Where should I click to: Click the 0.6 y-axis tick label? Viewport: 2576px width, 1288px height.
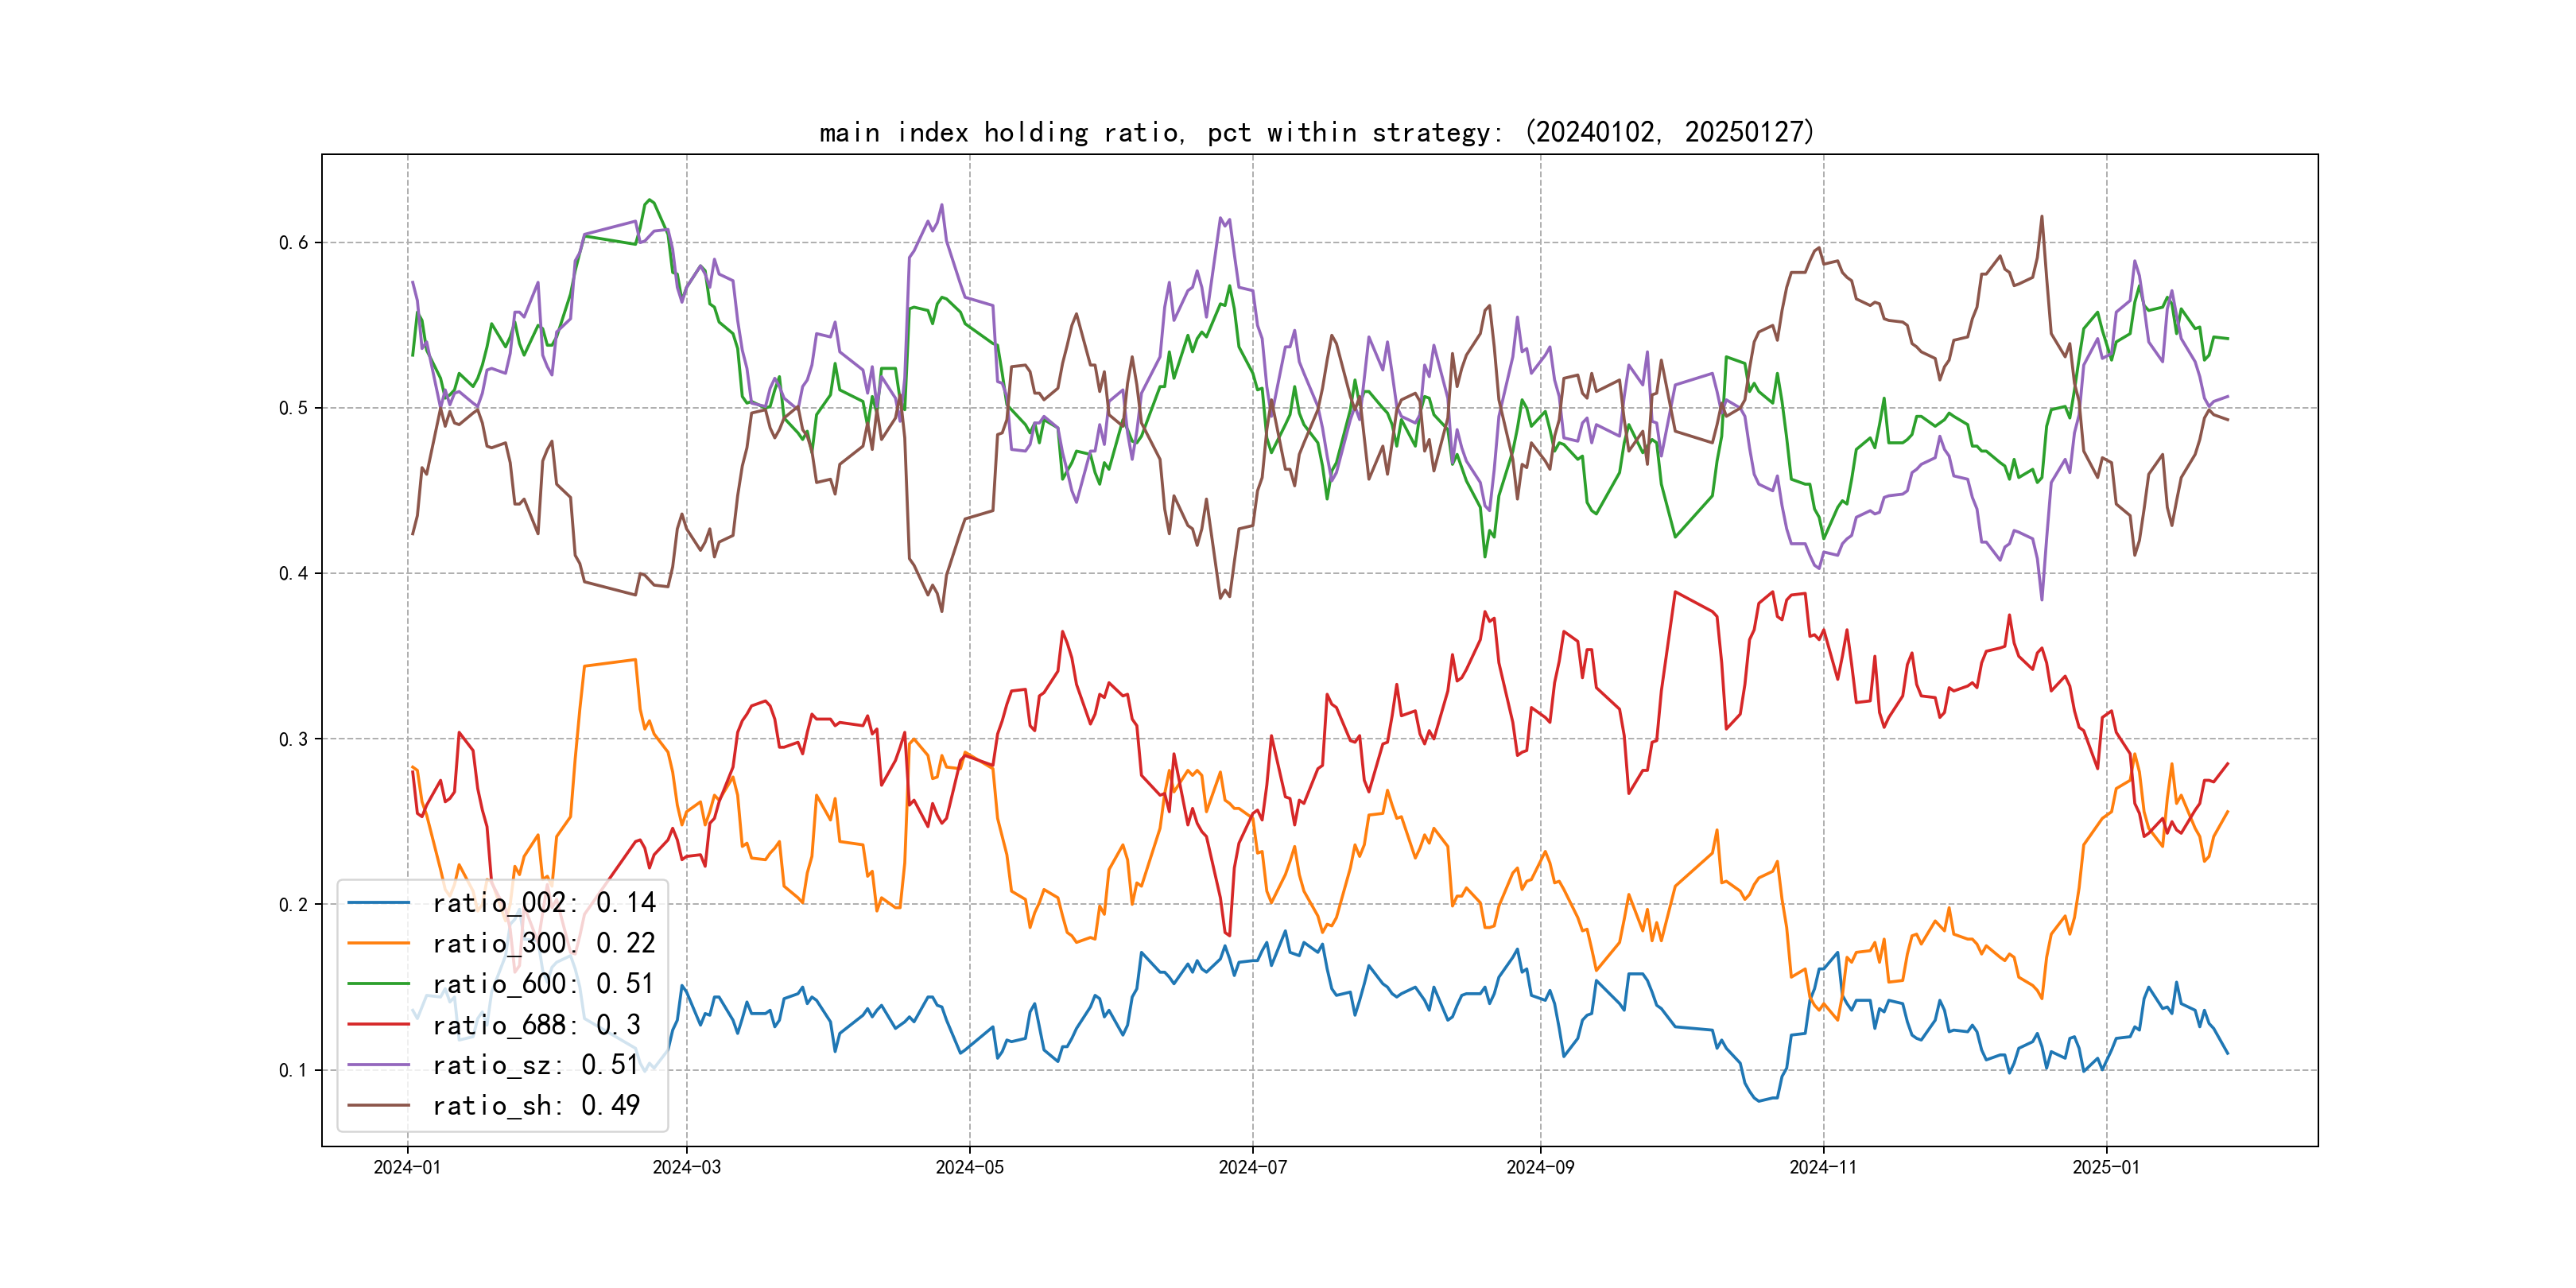pyautogui.click(x=293, y=243)
